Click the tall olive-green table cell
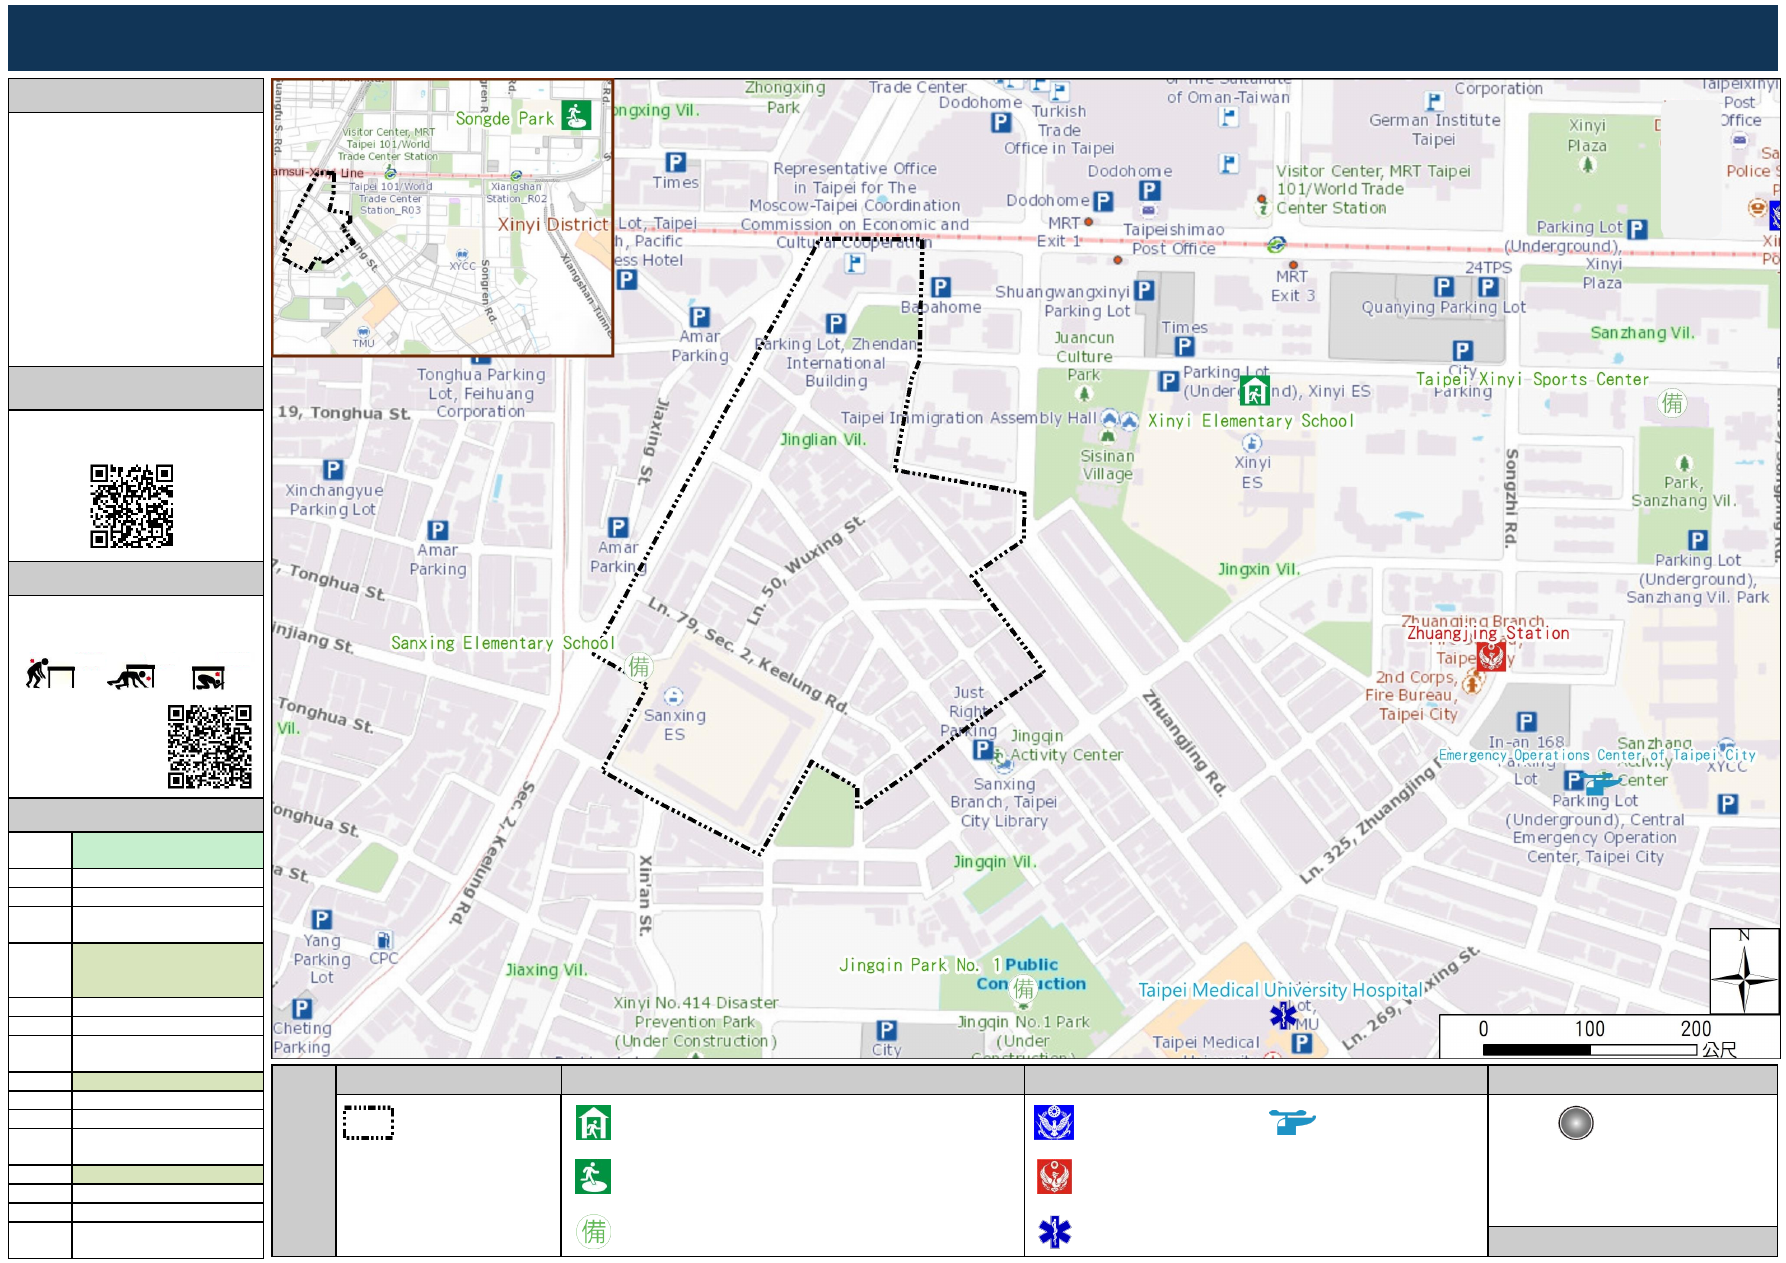1786x1263 pixels. click(167, 970)
